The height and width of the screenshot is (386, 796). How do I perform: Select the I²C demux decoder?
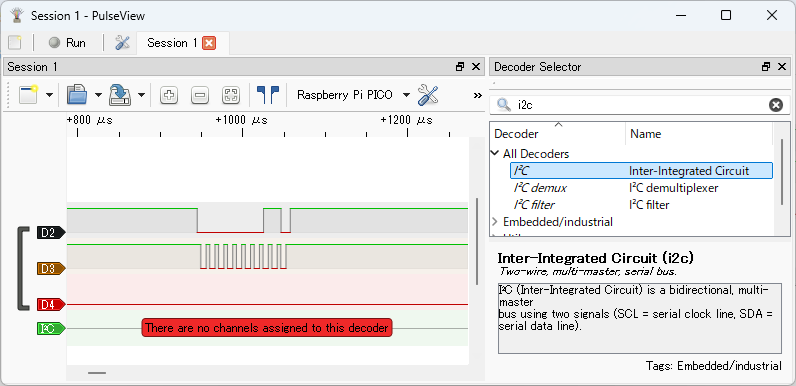[x=540, y=188]
